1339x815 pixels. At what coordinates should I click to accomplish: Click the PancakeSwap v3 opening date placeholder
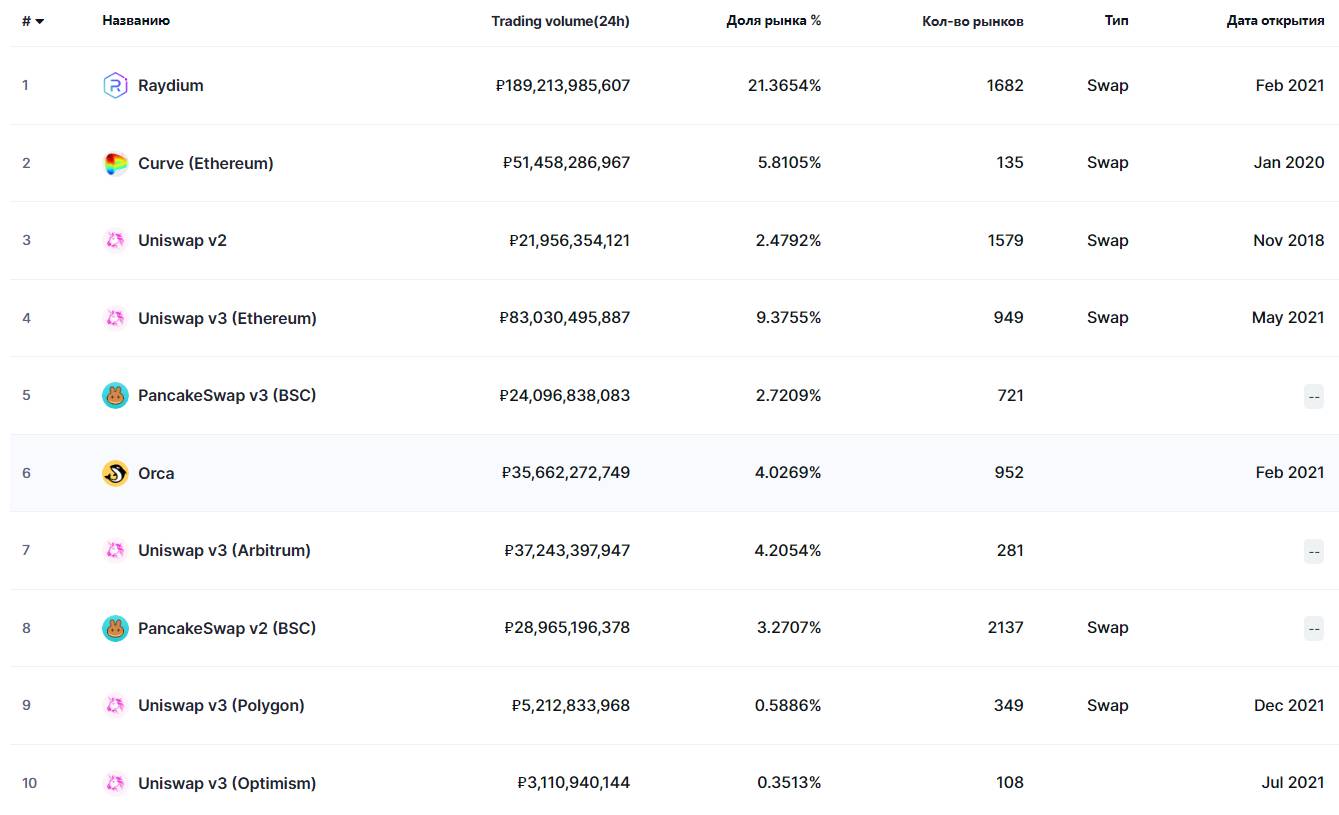(x=1313, y=396)
